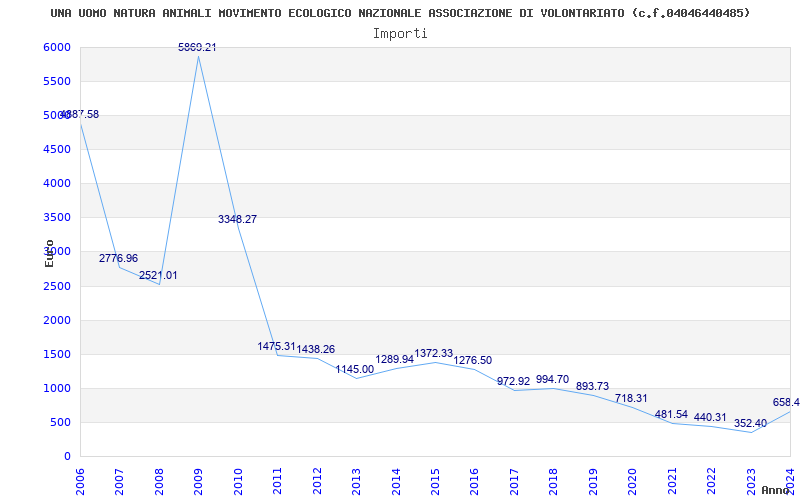Click the 2014 x-axis year label
This screenshot has height=500, width=800.
tap(395, 482)
